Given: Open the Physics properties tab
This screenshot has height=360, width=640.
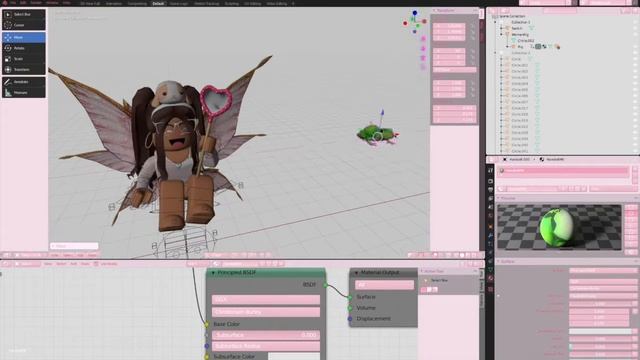Looking at the screenshot, I should point(490,252).
